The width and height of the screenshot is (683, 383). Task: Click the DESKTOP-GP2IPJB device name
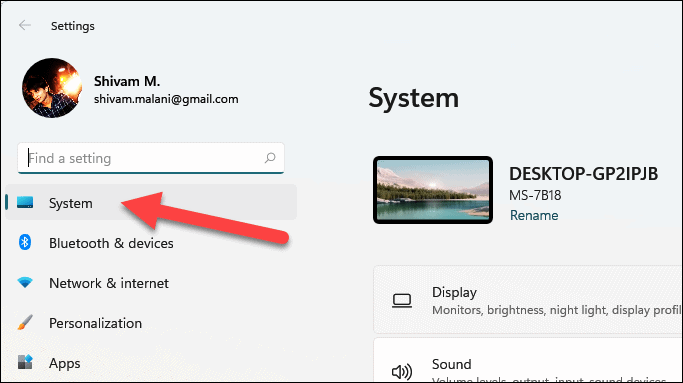tap(583, 174)
